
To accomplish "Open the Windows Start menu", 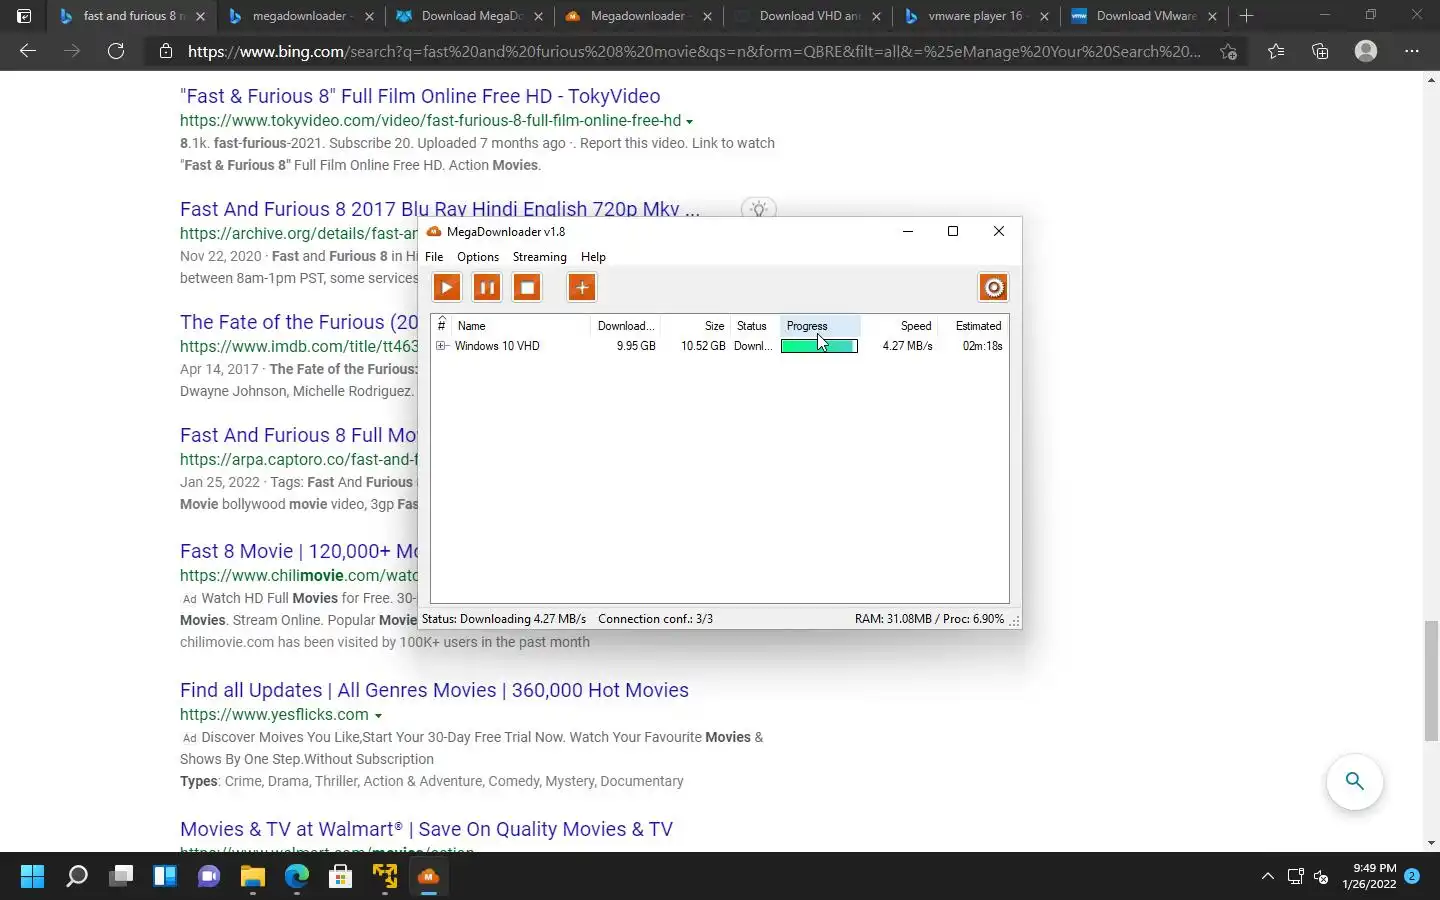I will coord(32,877).
